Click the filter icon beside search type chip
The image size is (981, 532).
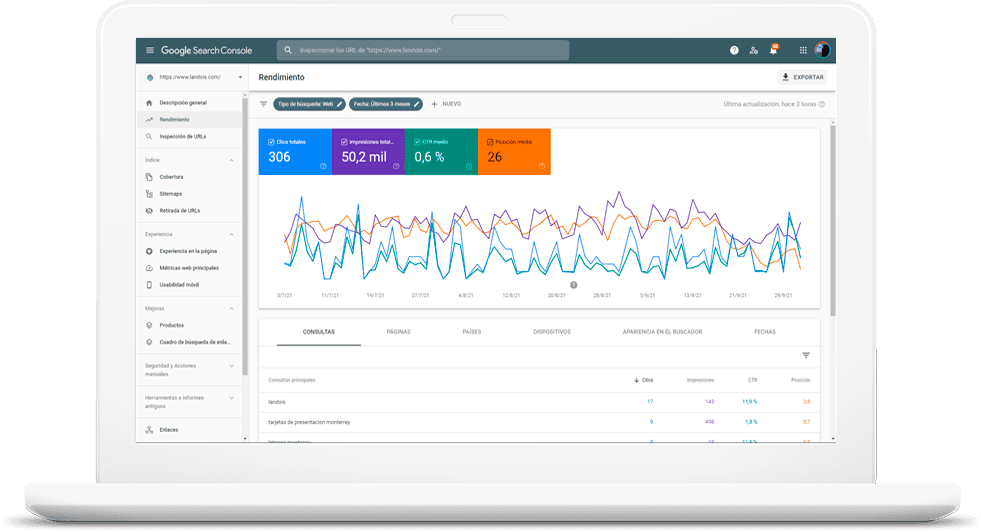(263, 104)
